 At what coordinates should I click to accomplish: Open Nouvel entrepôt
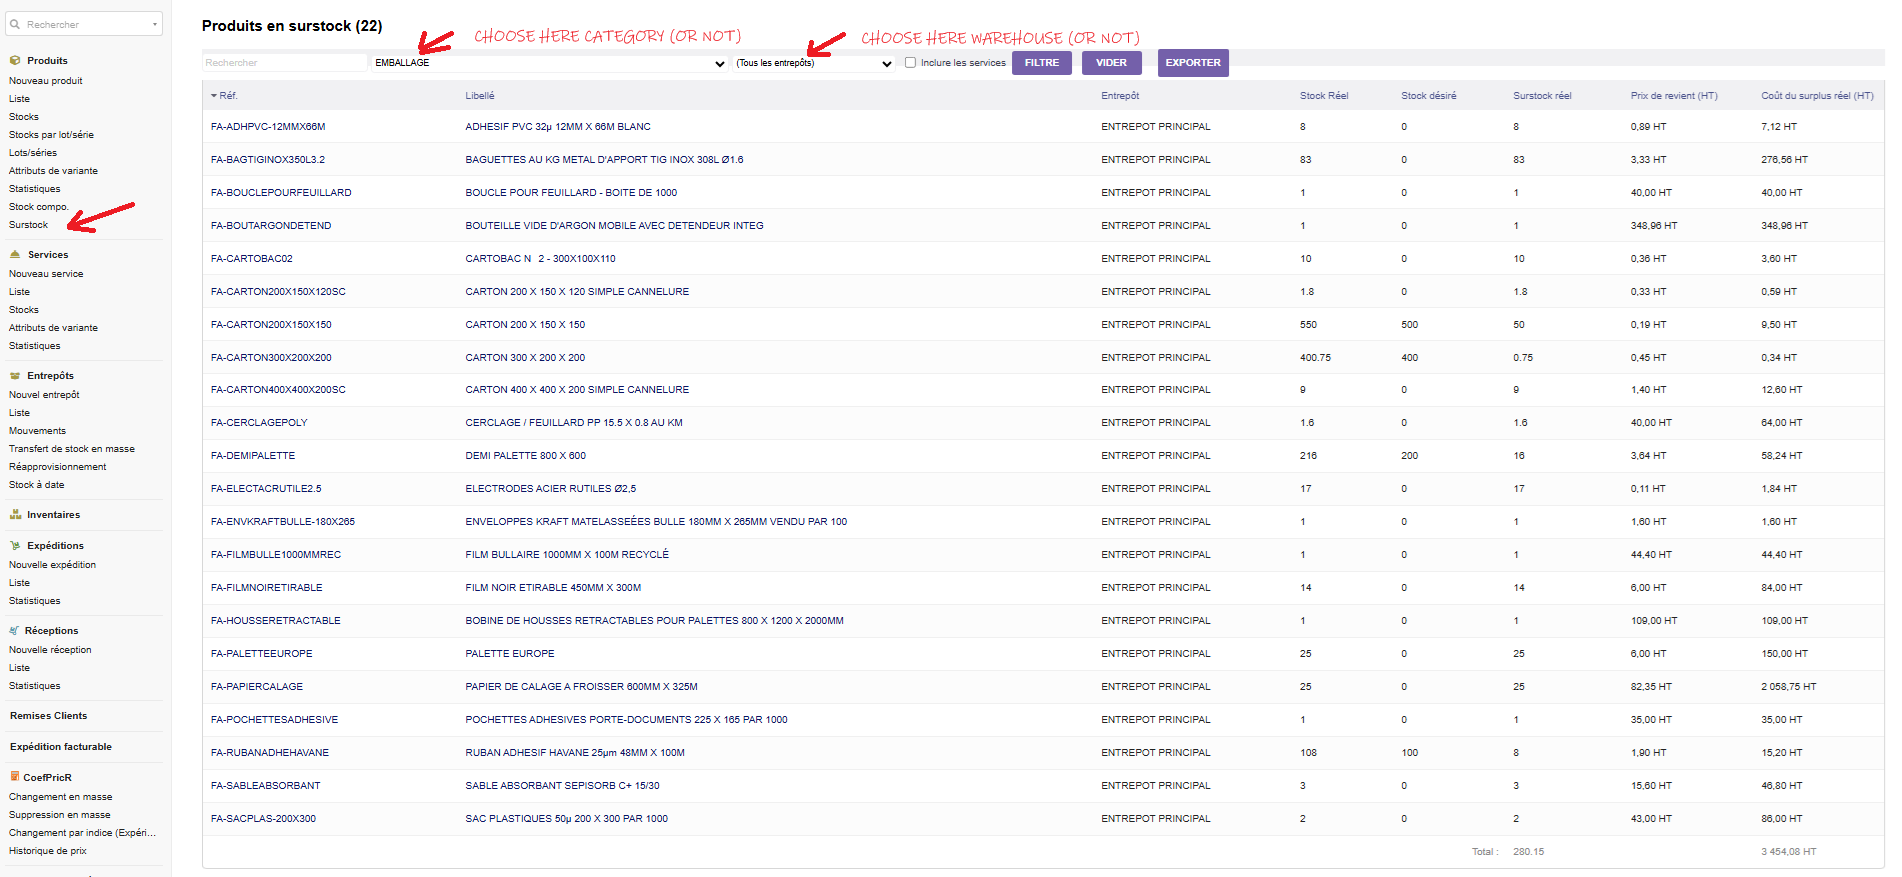[x=44, y=395]
